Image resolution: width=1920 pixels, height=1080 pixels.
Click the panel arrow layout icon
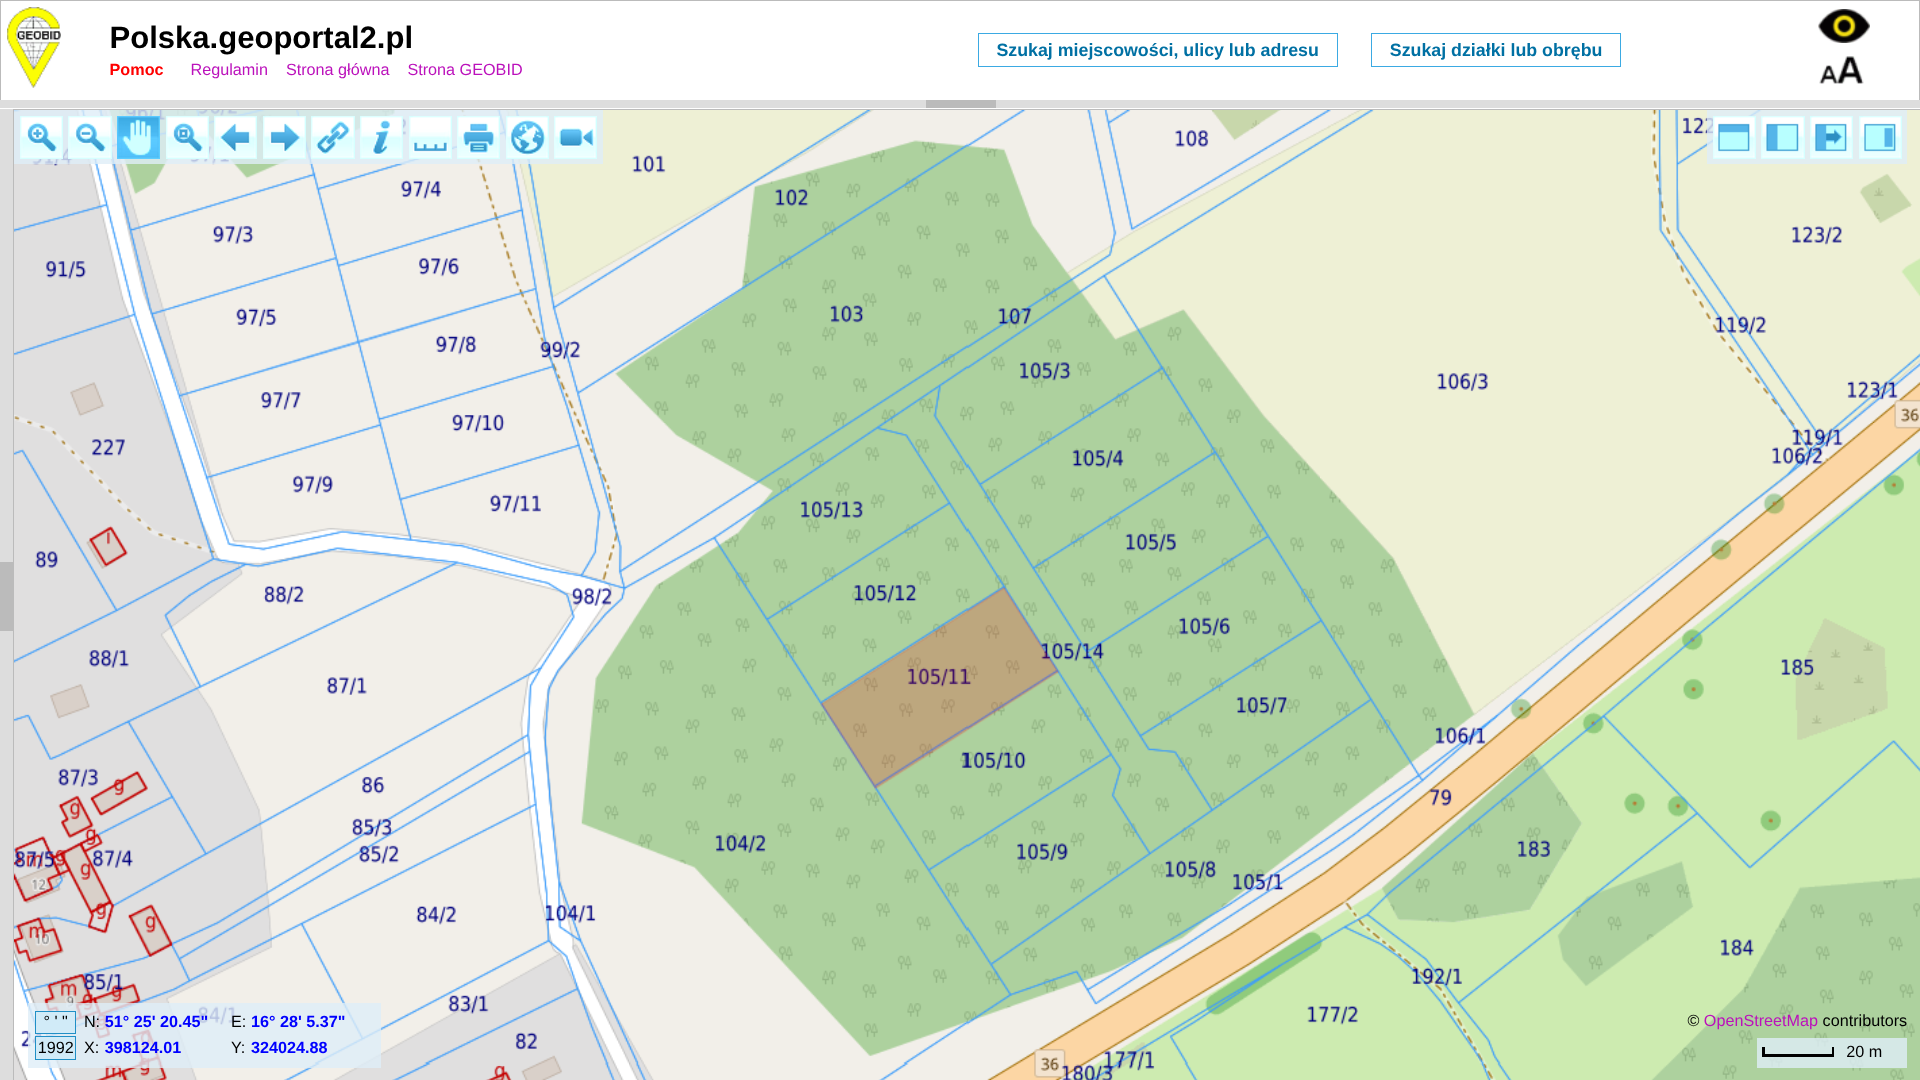point(1831,138)
